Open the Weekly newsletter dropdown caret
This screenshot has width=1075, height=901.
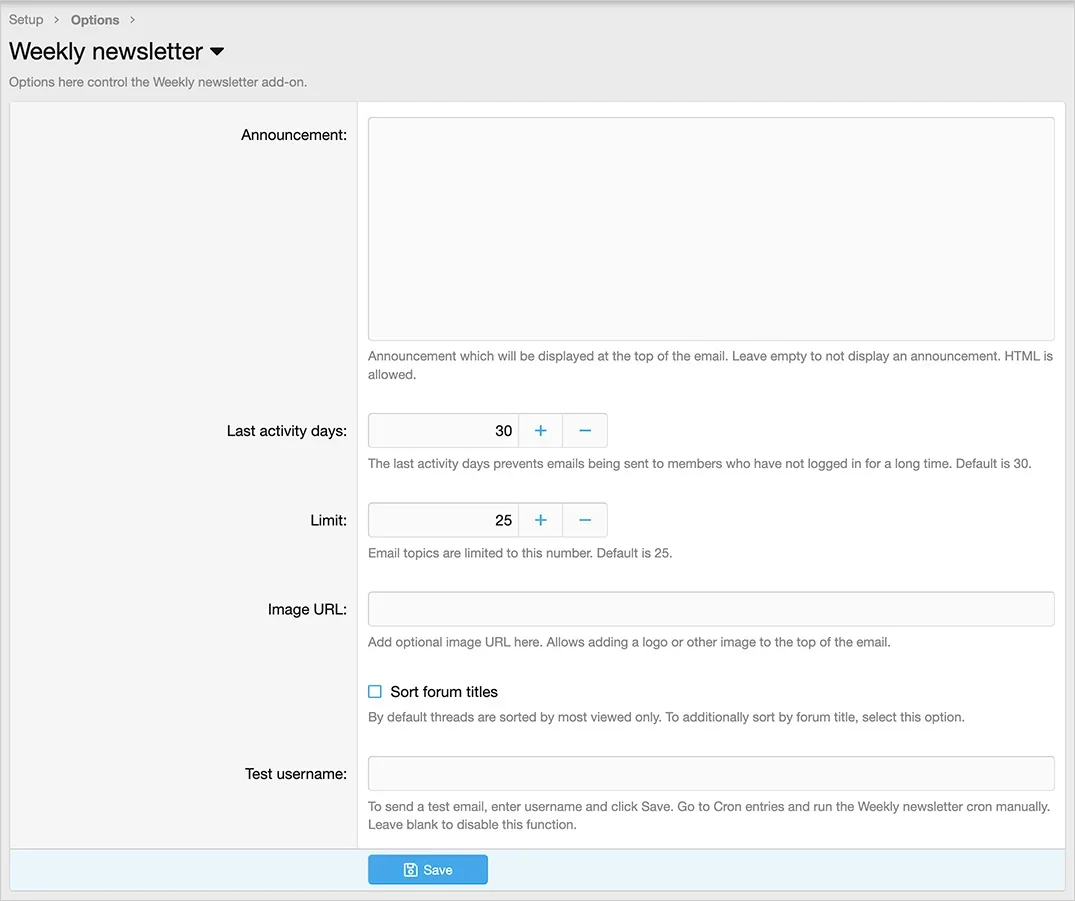217,52
